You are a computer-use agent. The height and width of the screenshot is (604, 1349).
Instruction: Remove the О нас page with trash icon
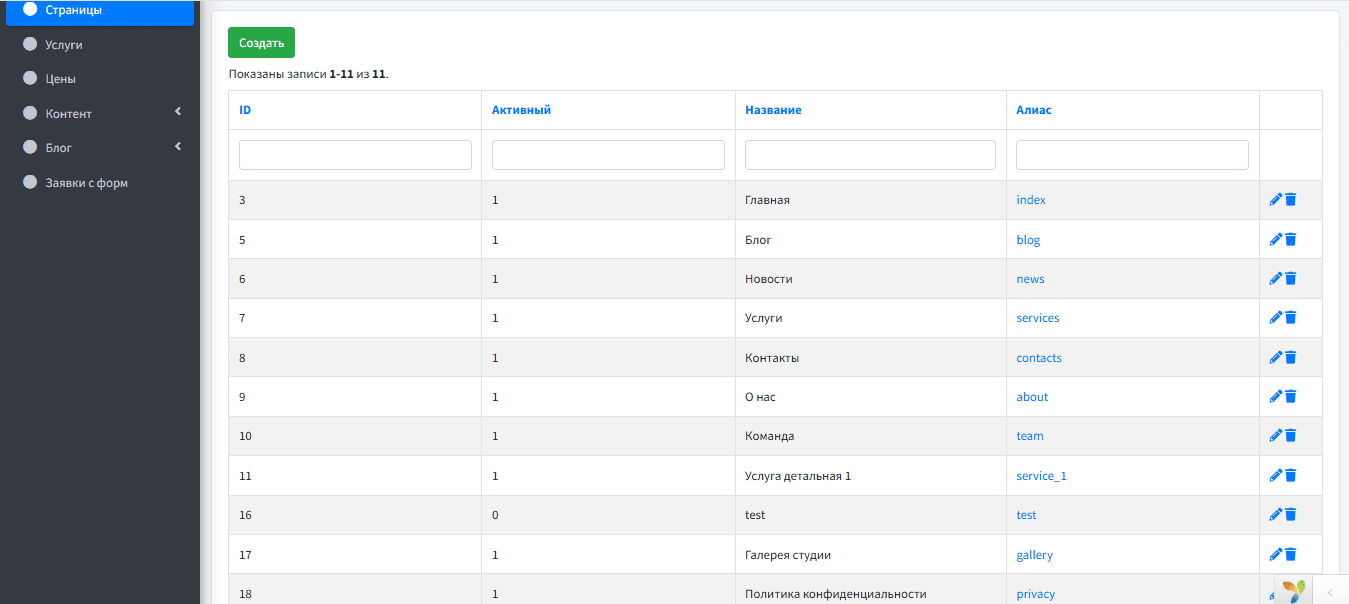pos(1291,397)
